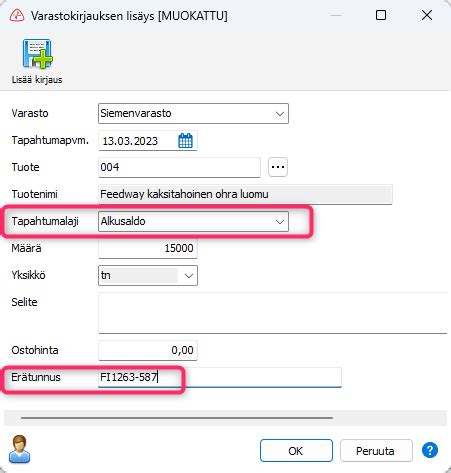The height and width of the screenshot is (473, 451).
Task: Close the dialog with the X icon
Action: 427,15
